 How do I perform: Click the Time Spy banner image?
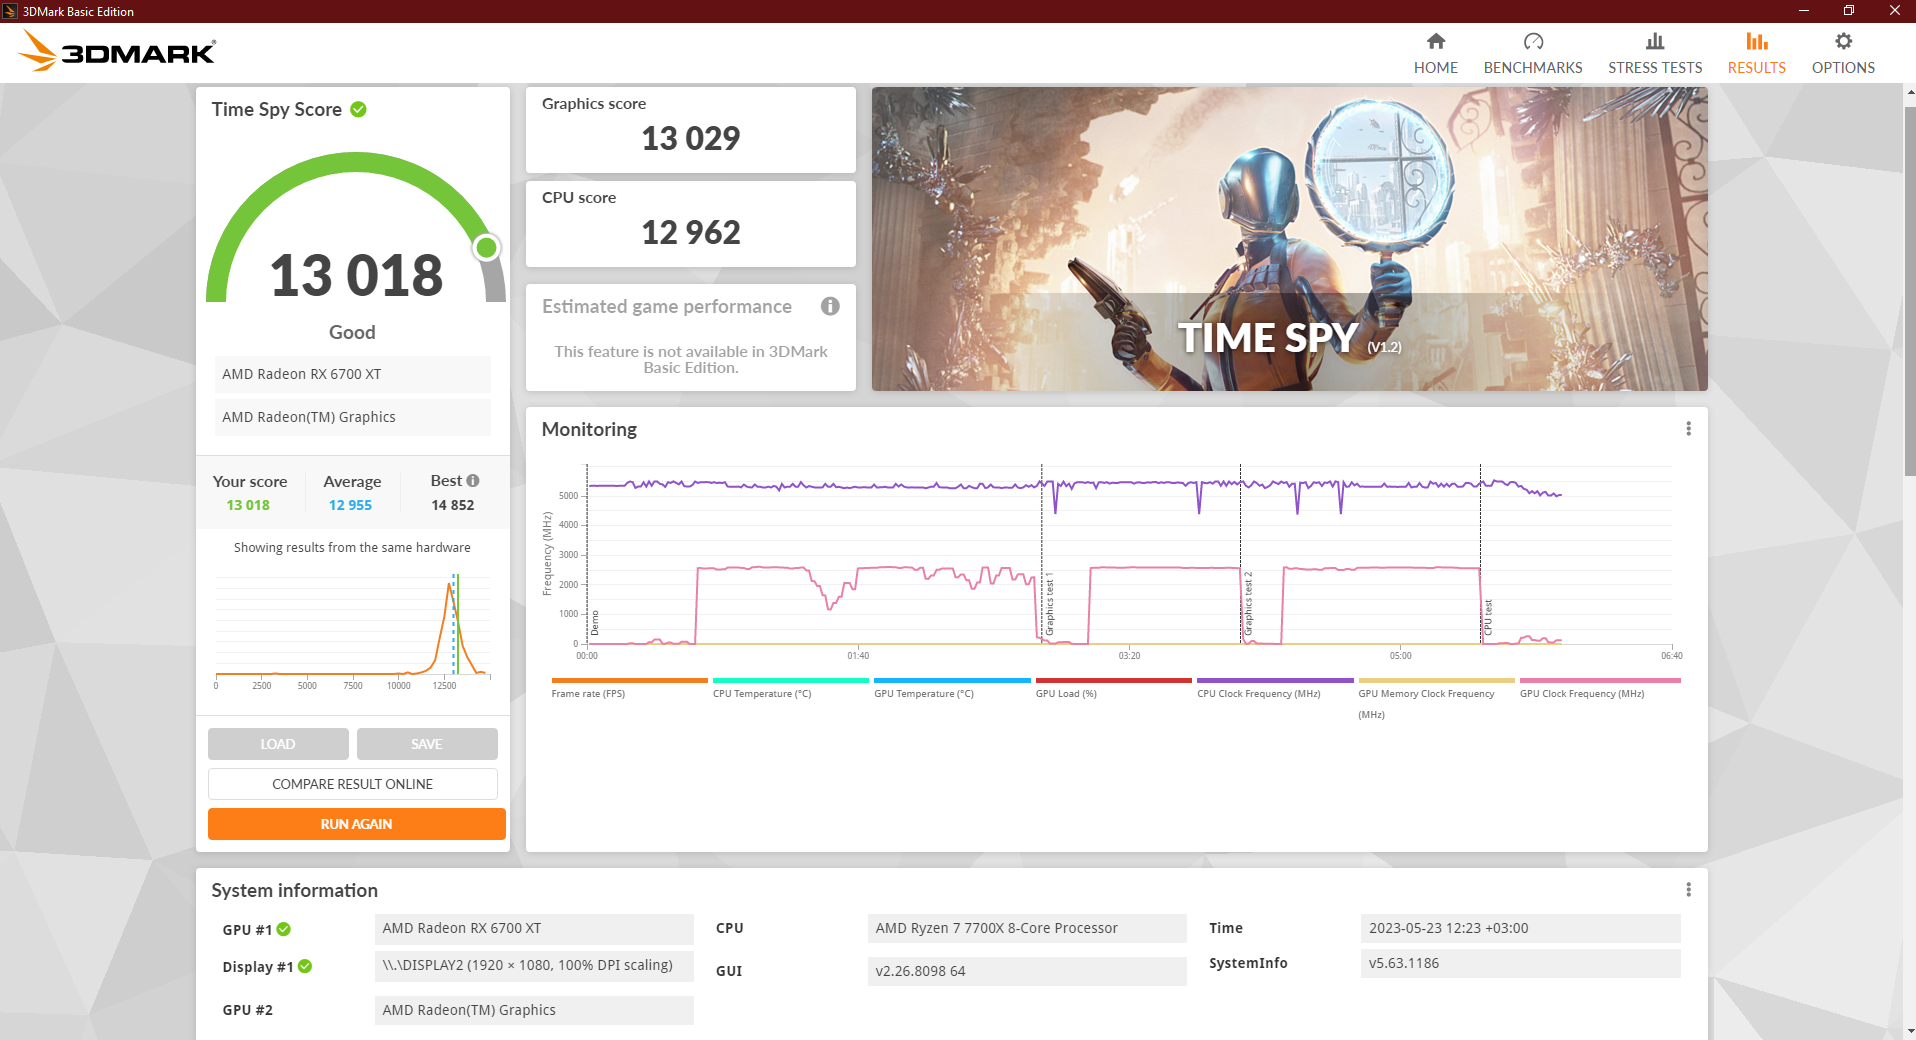[1289, 239]
